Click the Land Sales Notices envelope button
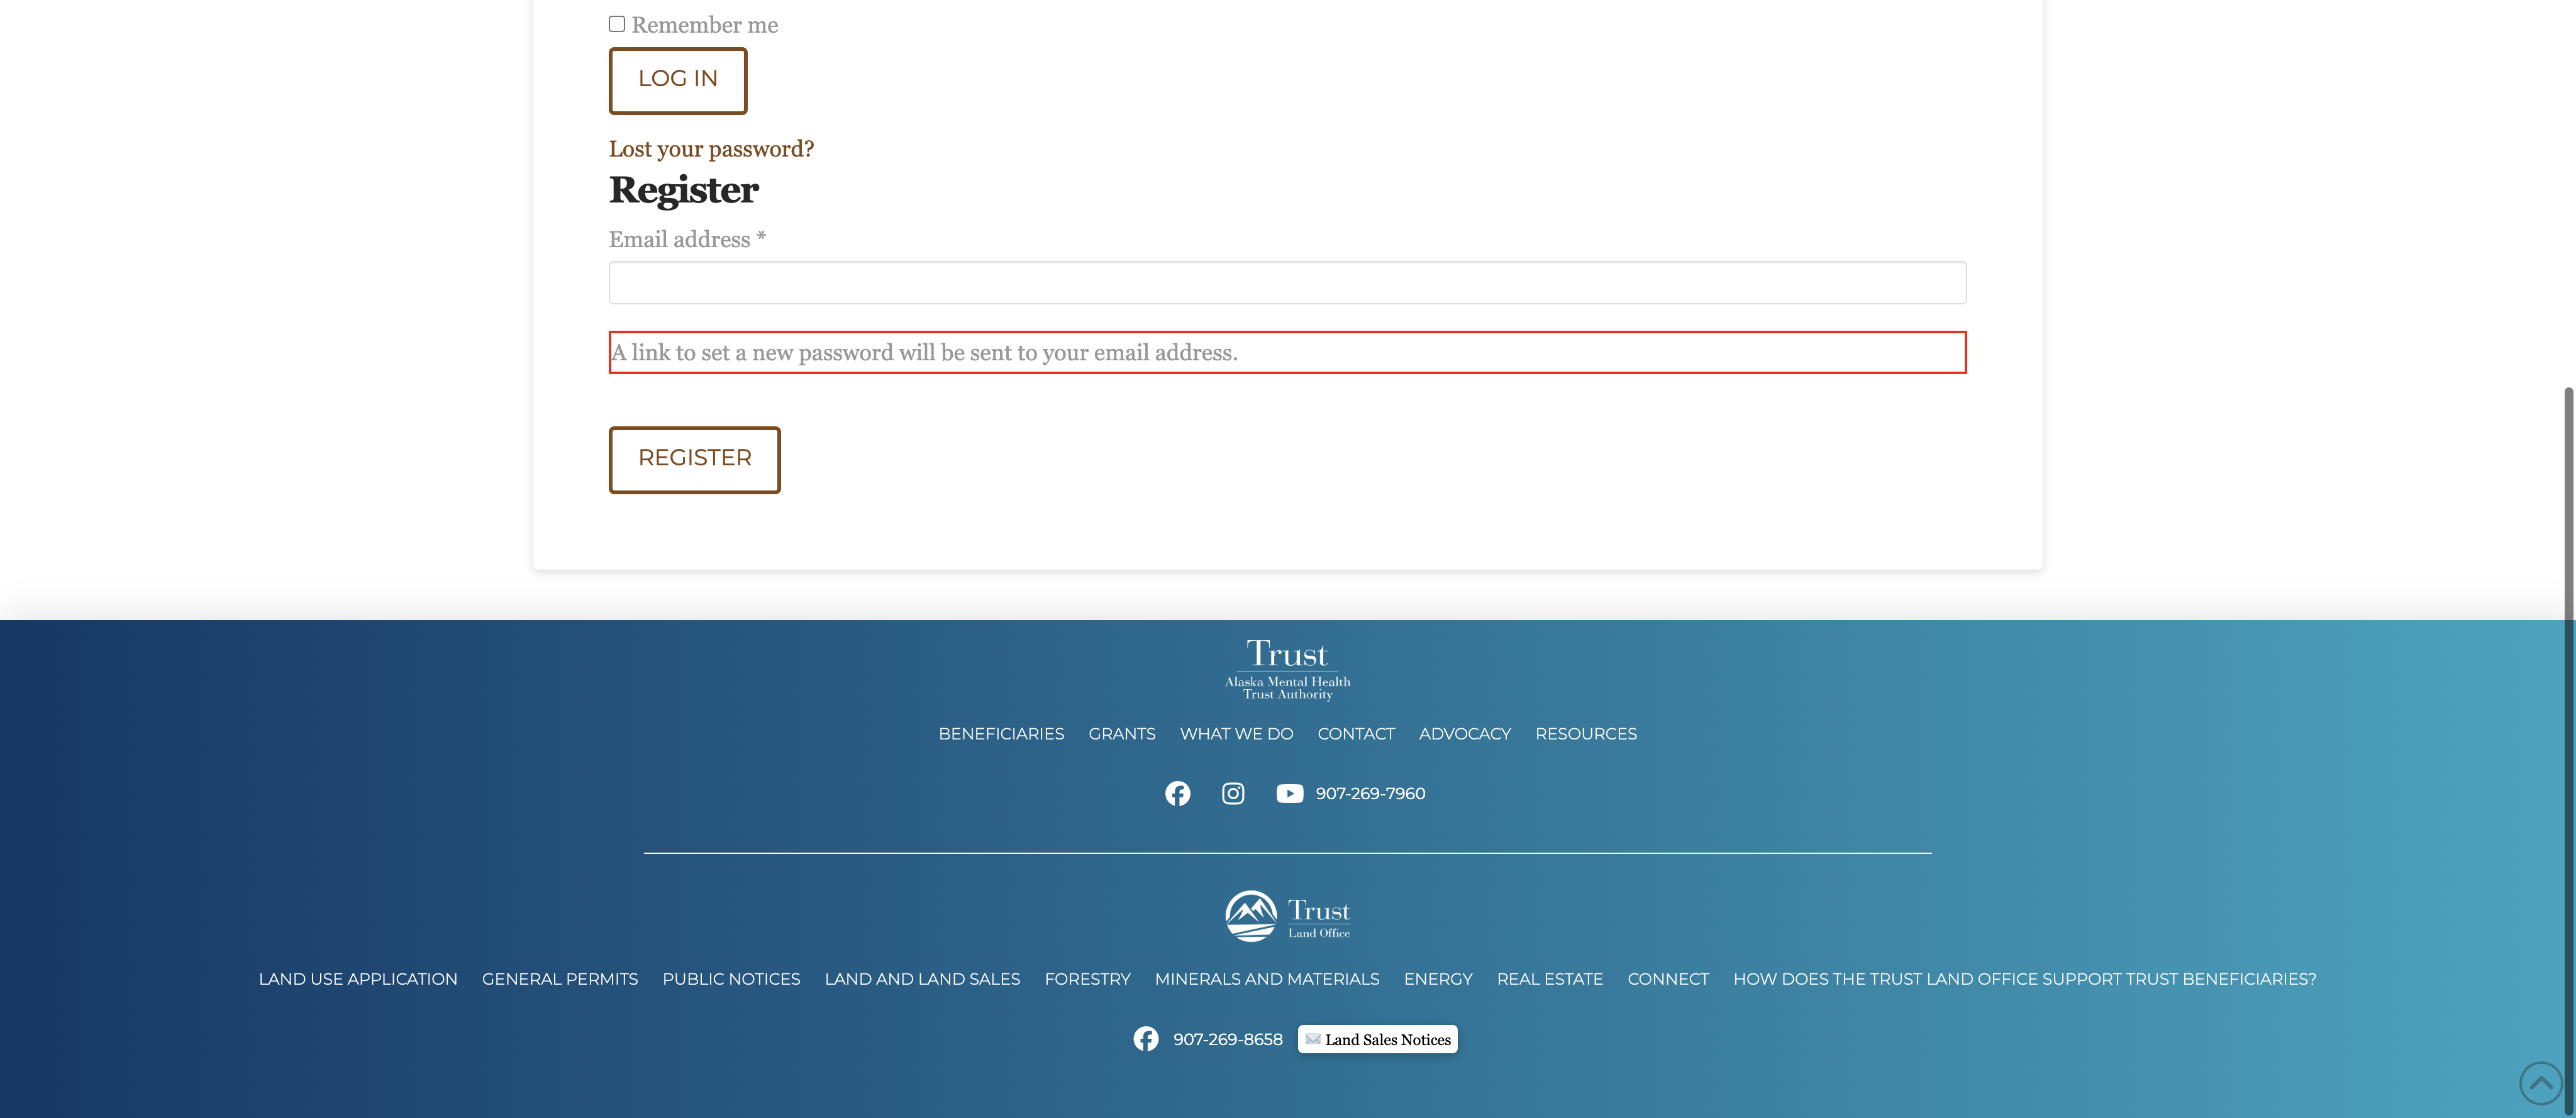This screenshot has width=2576, height=1118. pyautogui.click(x=1377, y=1039)
